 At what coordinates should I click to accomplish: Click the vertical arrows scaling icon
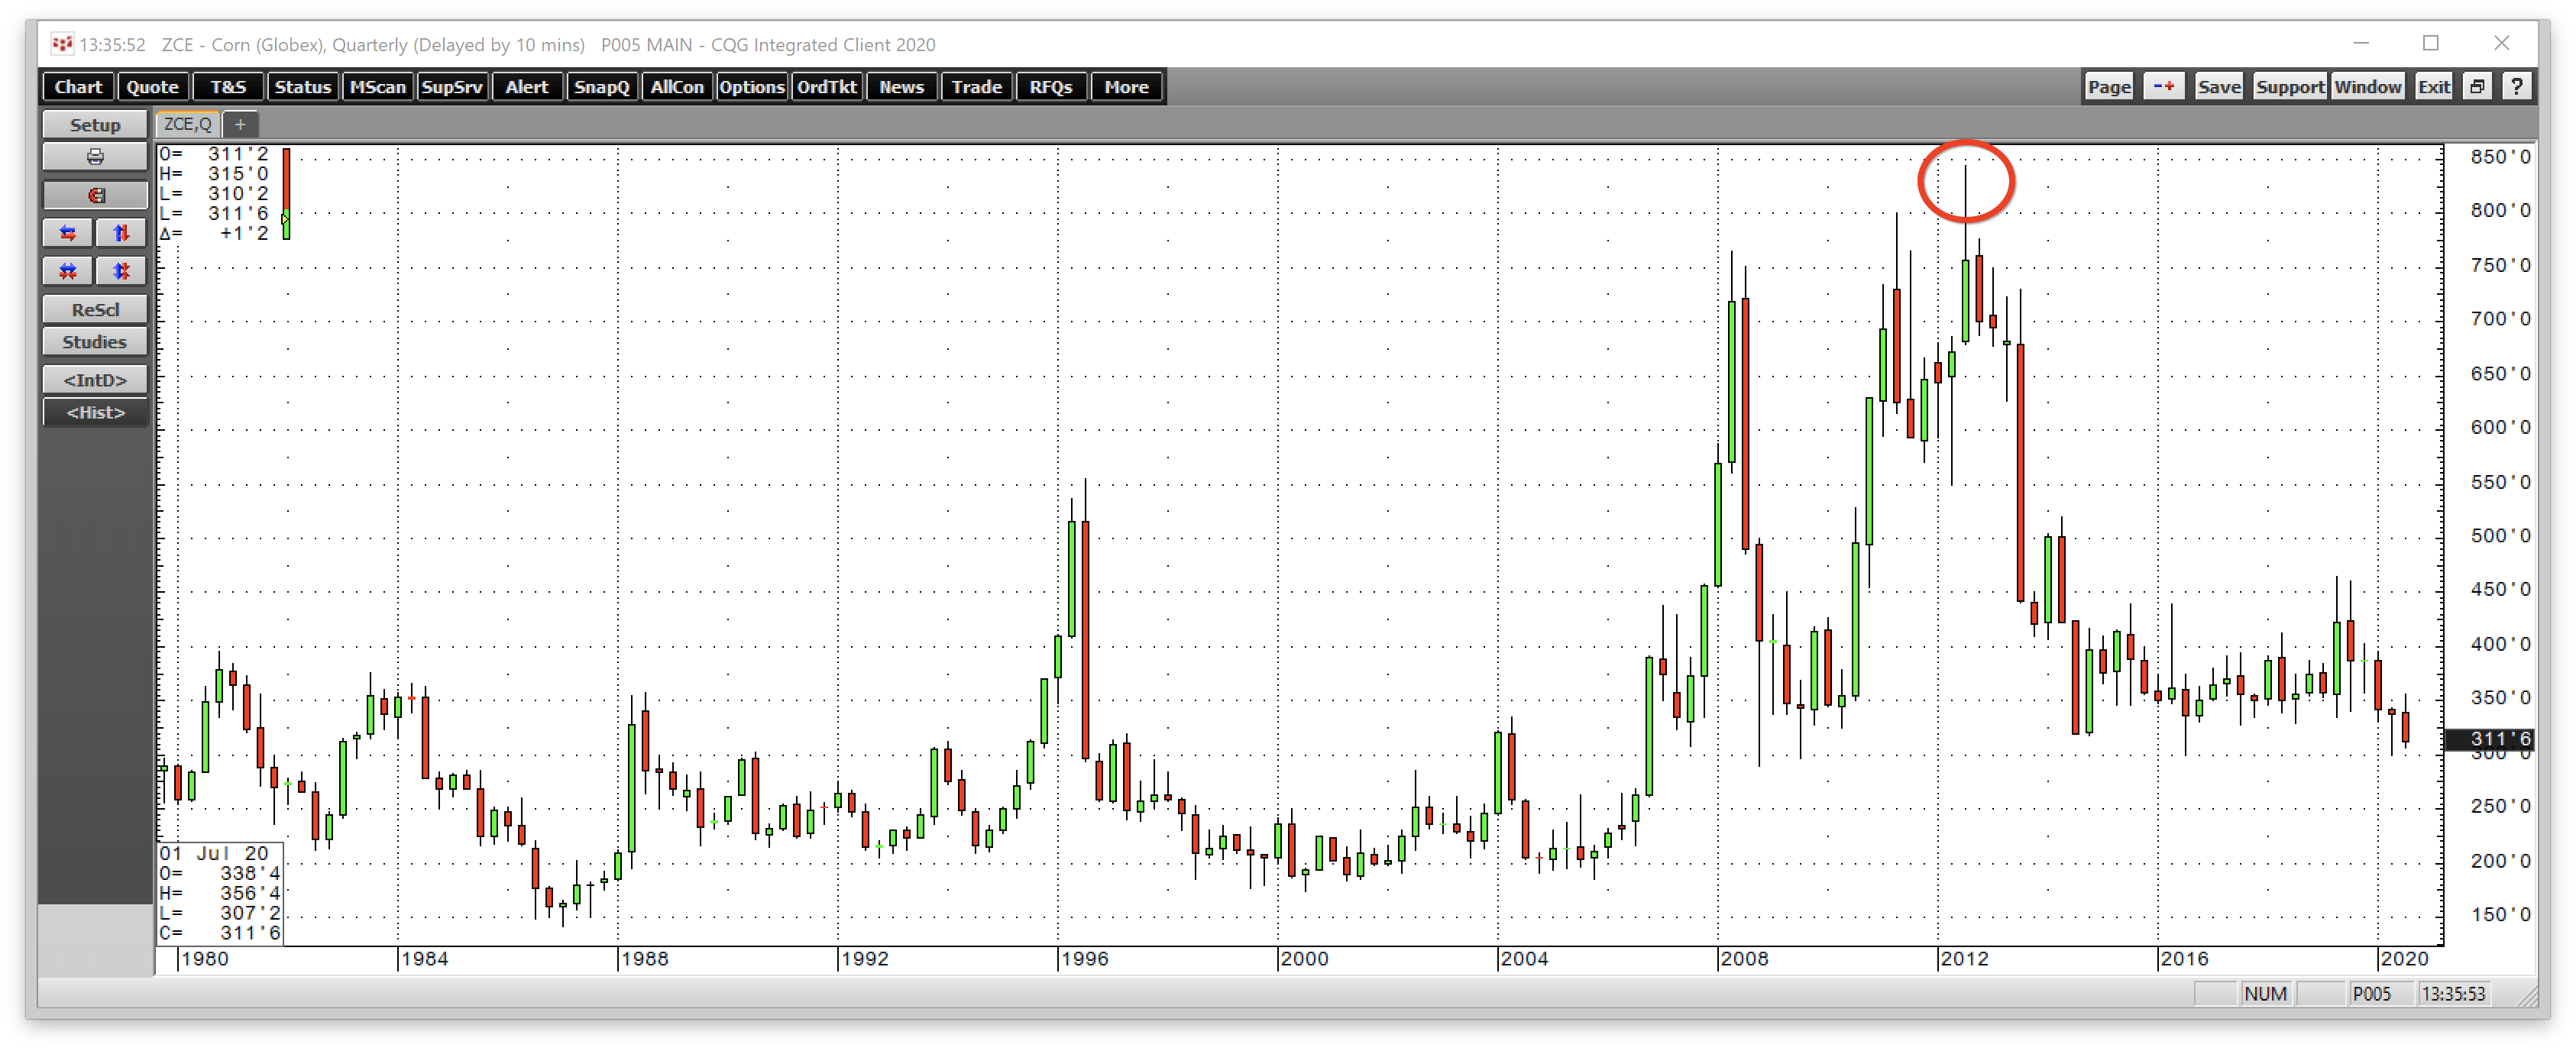click(x=121, y=232)
